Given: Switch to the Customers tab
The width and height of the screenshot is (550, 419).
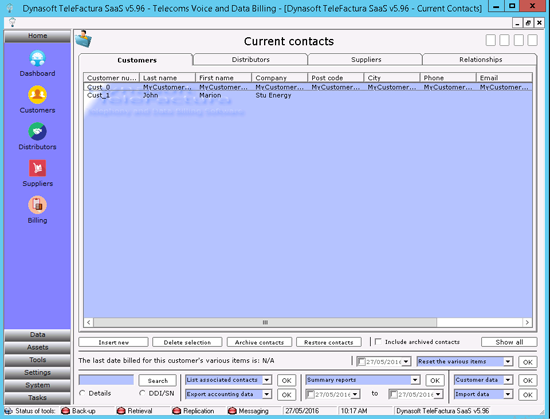Looking at the screenshot, I should coord(136,60).
